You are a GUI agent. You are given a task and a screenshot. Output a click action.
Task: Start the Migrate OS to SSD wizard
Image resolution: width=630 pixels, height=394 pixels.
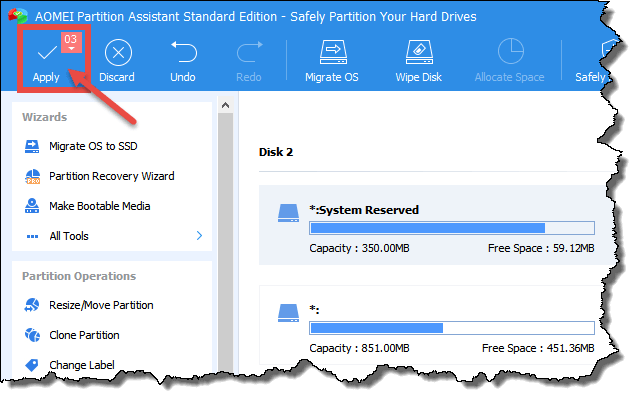93,146
